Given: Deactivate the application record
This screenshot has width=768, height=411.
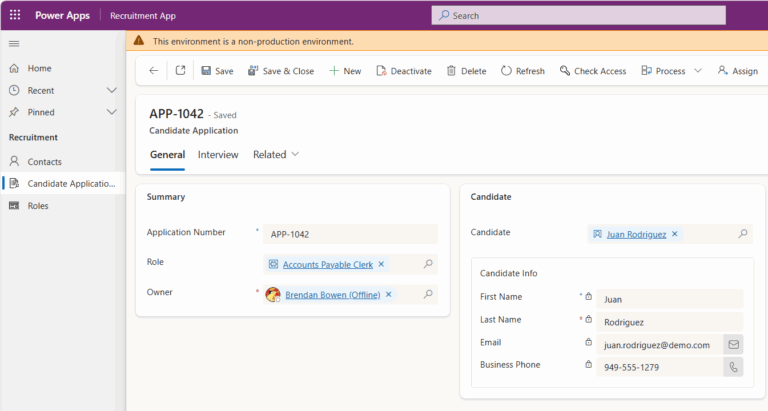Looking at the screenshot, I should tap(404, 71).
